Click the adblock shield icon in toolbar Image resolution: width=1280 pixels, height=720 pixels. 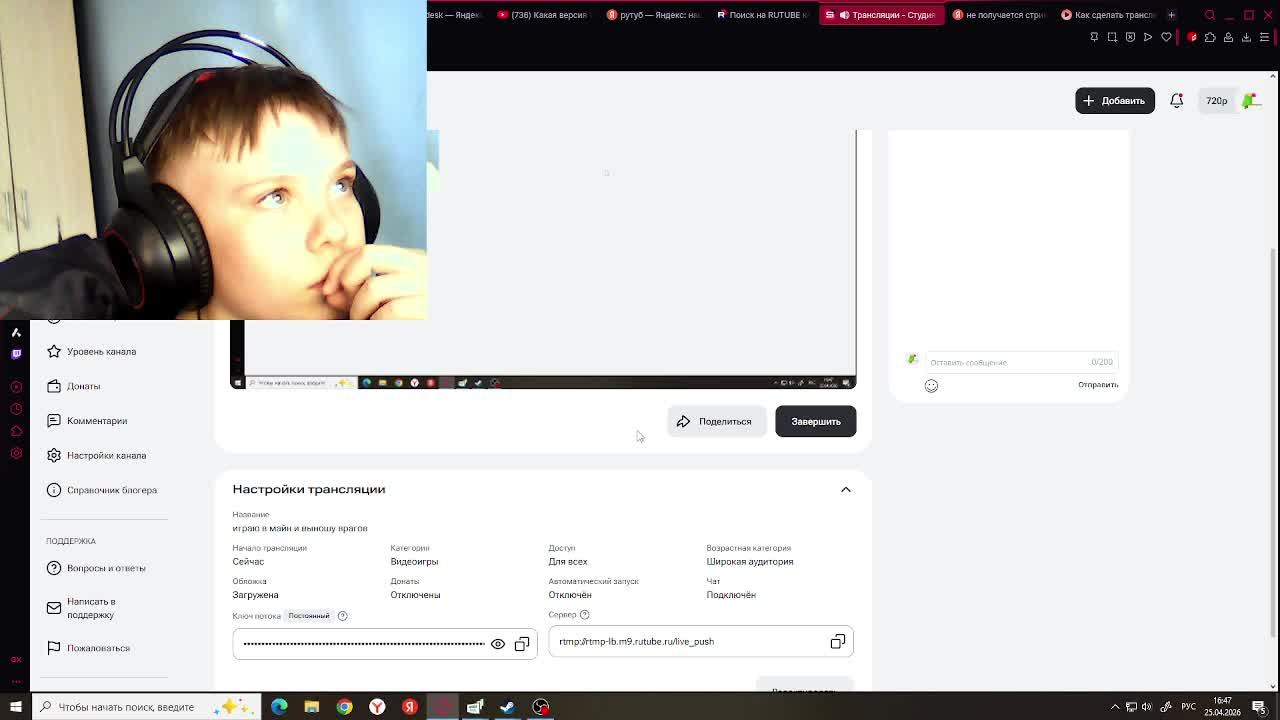[1130, 37]
